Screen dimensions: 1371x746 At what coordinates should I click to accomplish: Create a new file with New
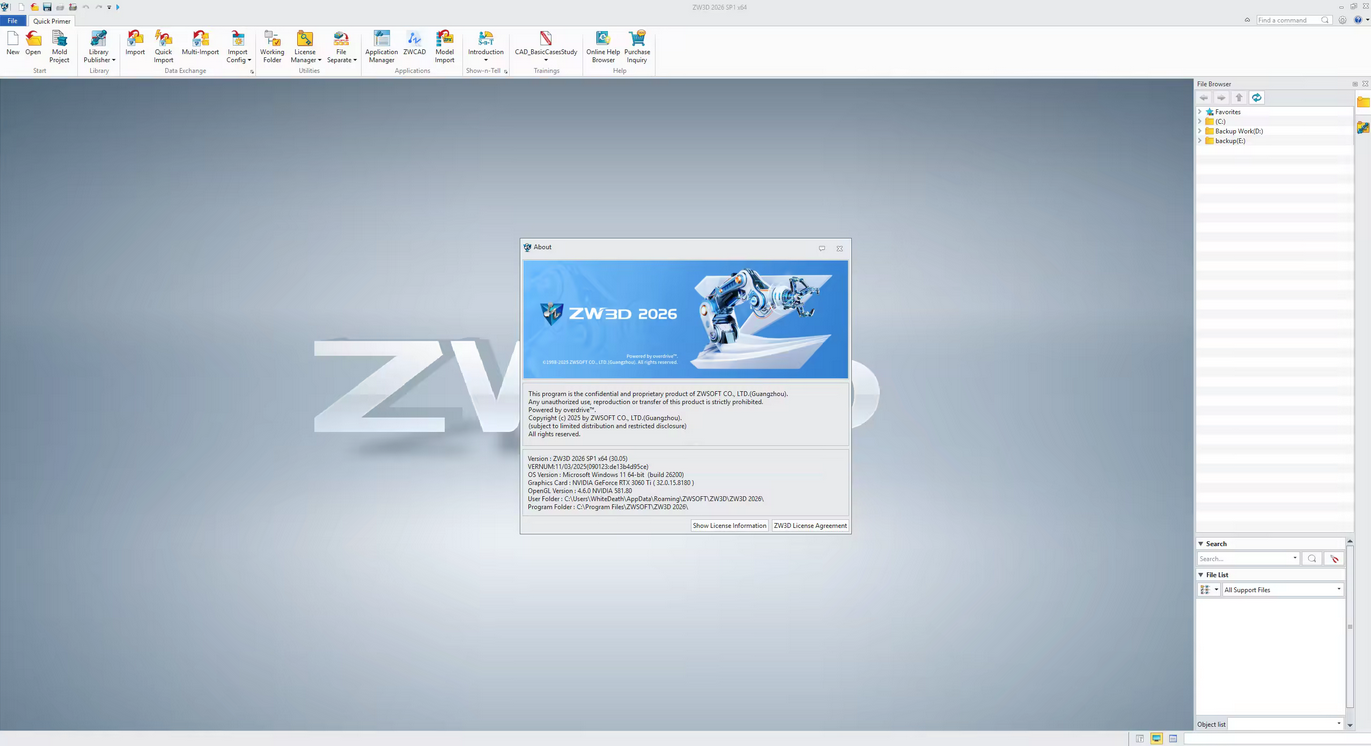(12, 45)
